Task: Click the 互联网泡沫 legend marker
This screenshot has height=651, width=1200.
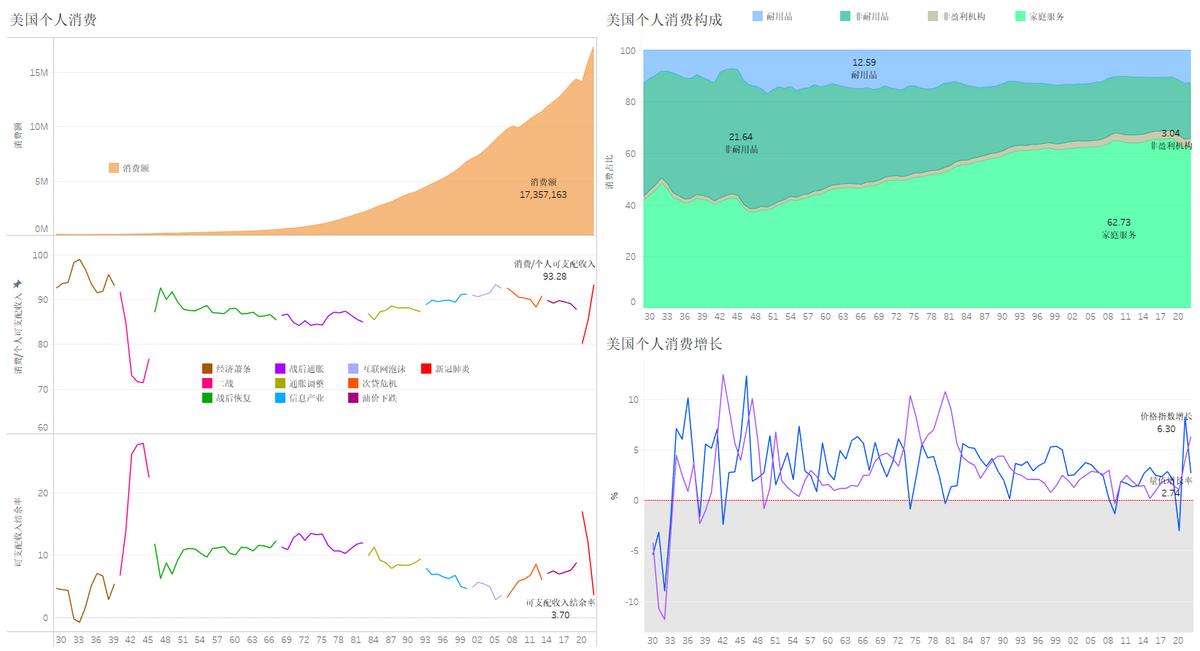Action: coord(352,368)
